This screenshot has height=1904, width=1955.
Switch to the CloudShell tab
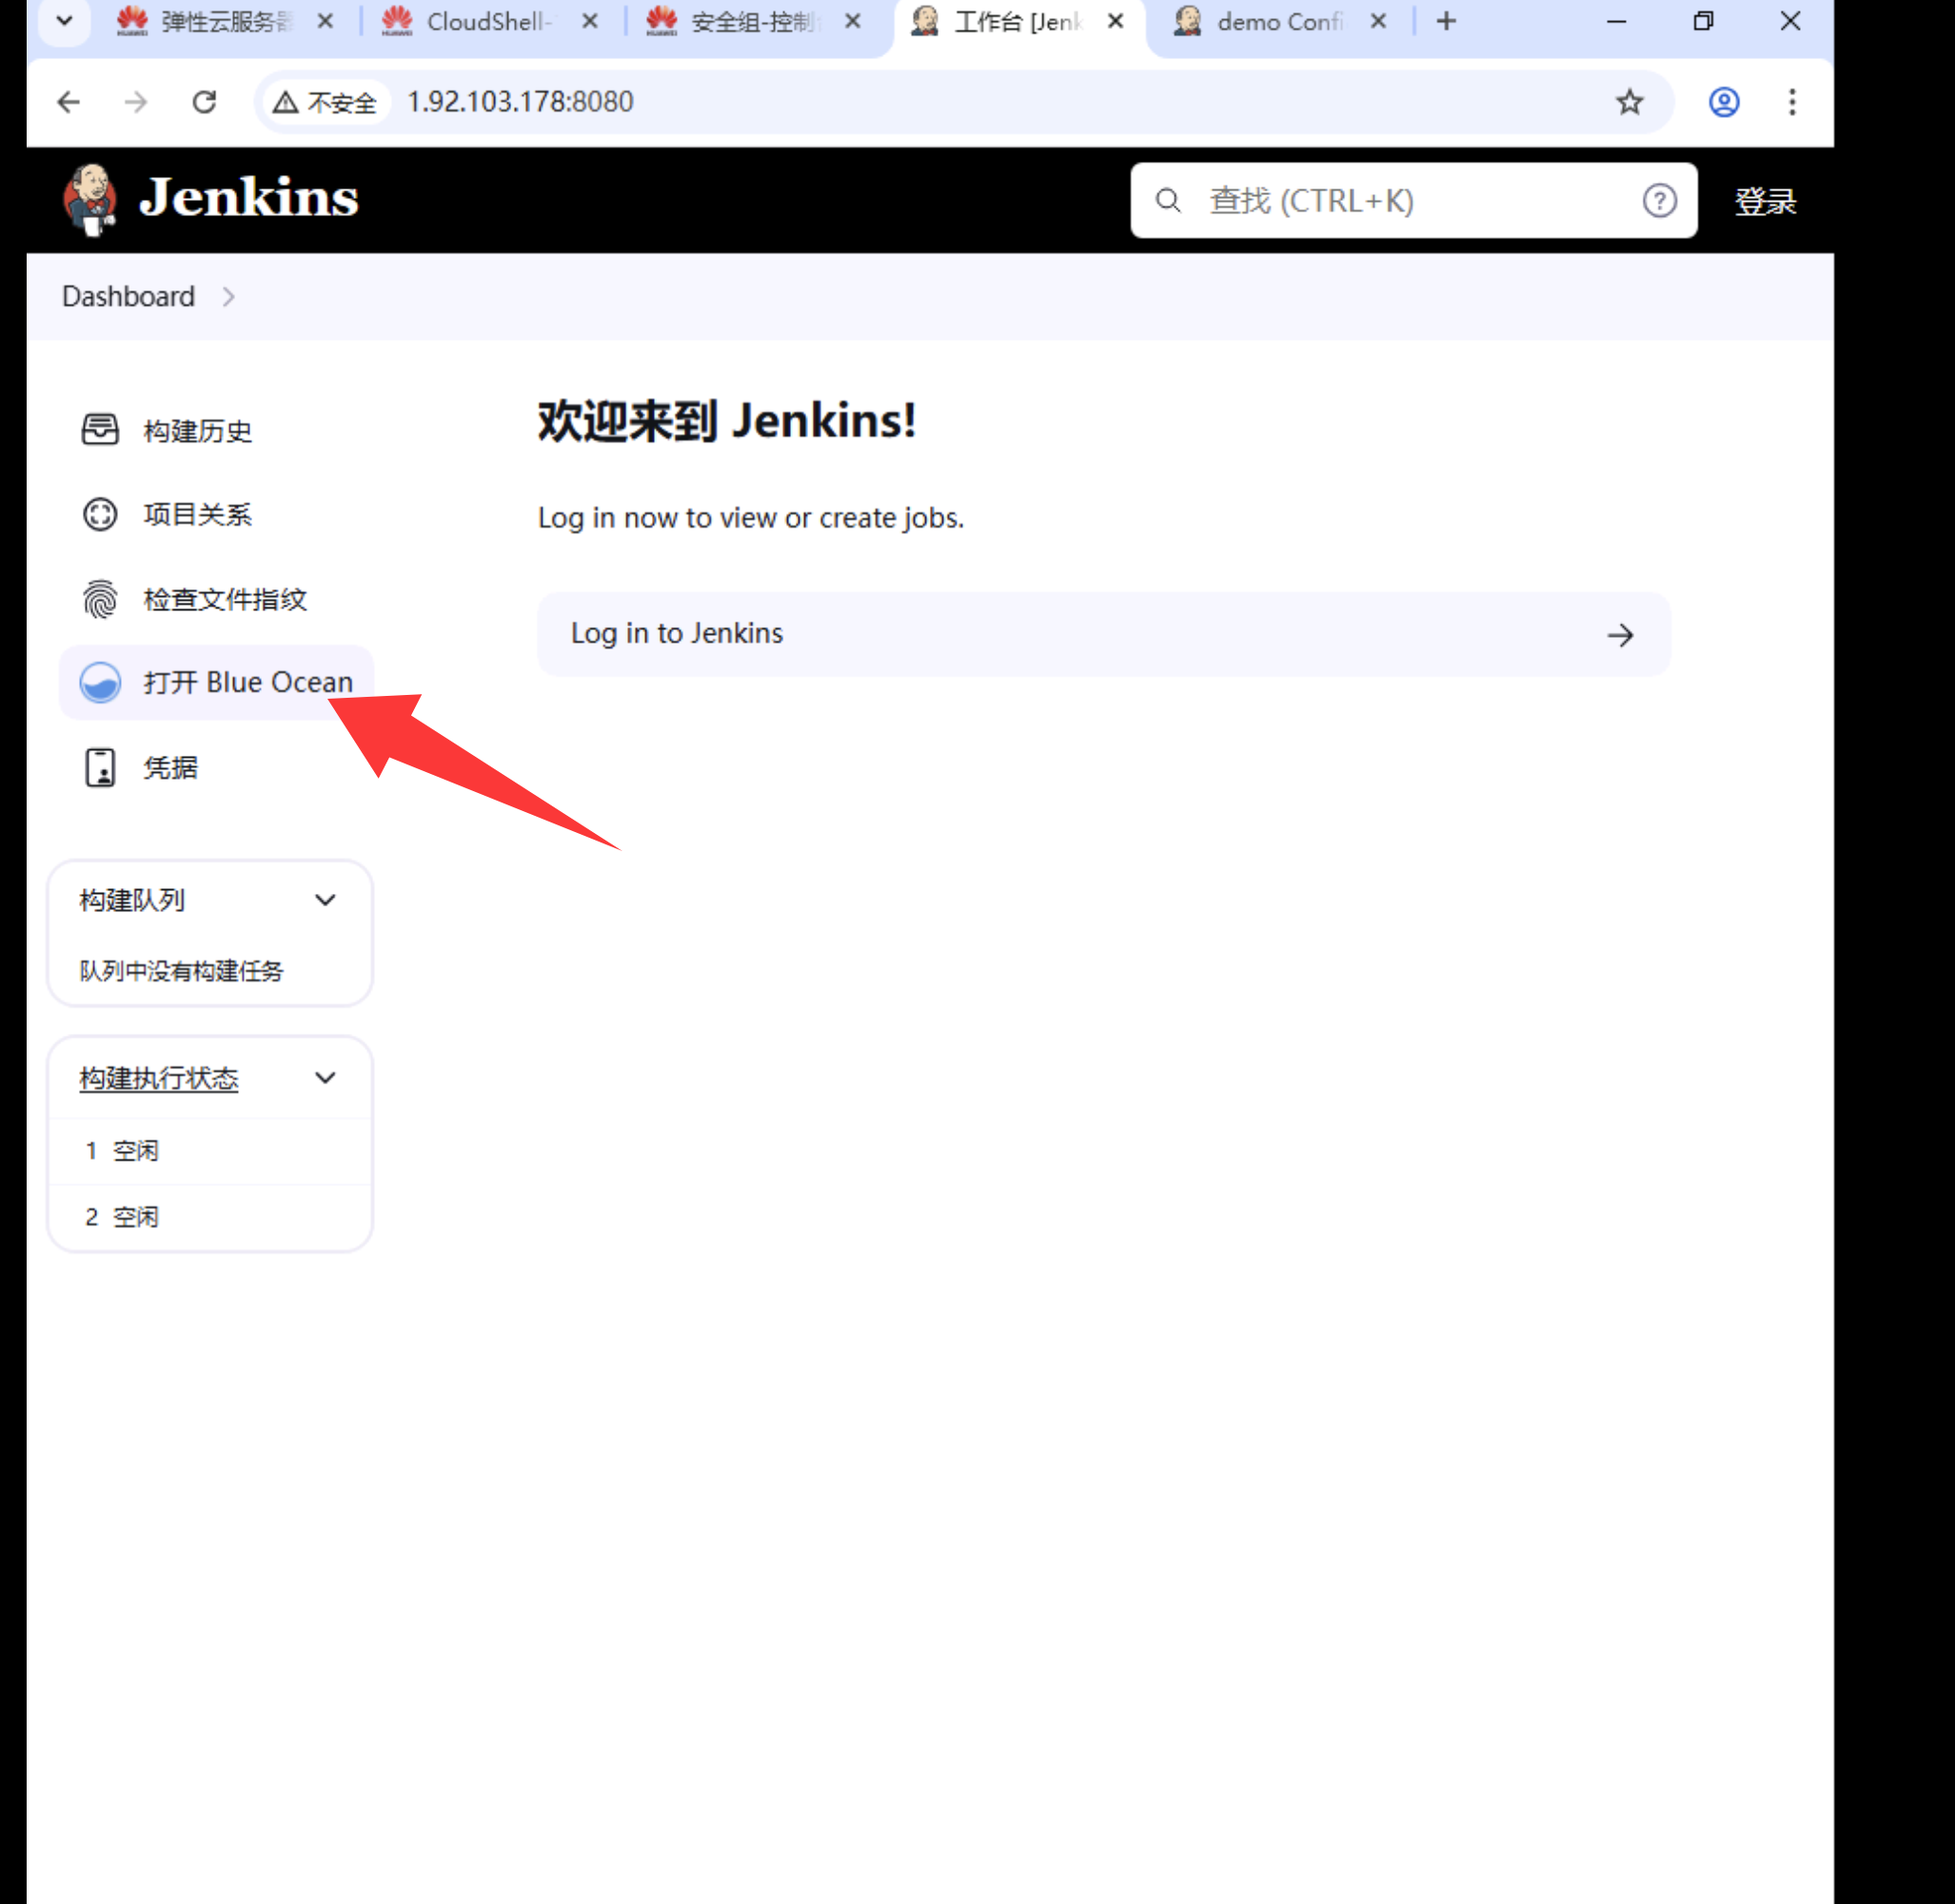(x=486, y=22)
